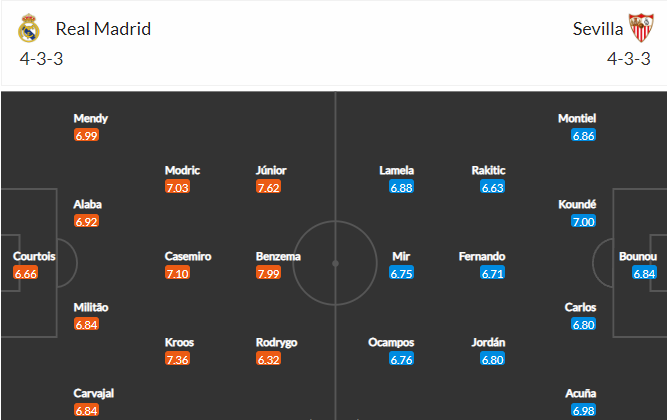This screenshot has width=667, height=420.
Task: Click the Sevilla club crest
Action: pyautogui.click(x=641, y=28)
